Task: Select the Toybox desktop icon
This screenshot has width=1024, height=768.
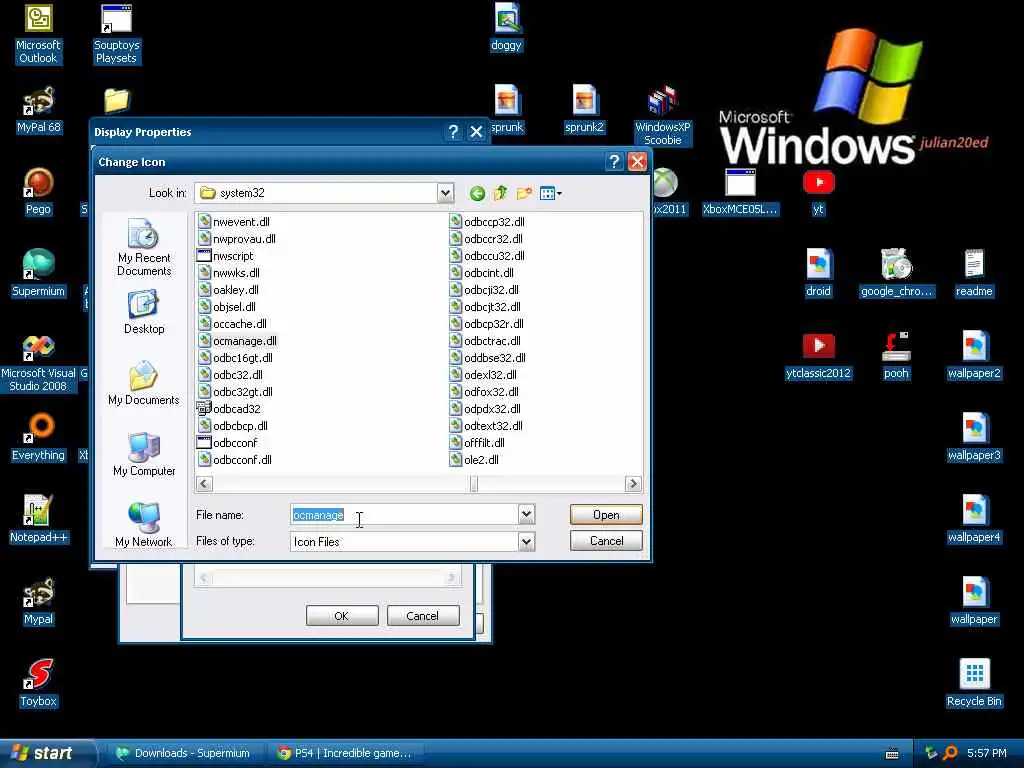Action: (38, 683)
